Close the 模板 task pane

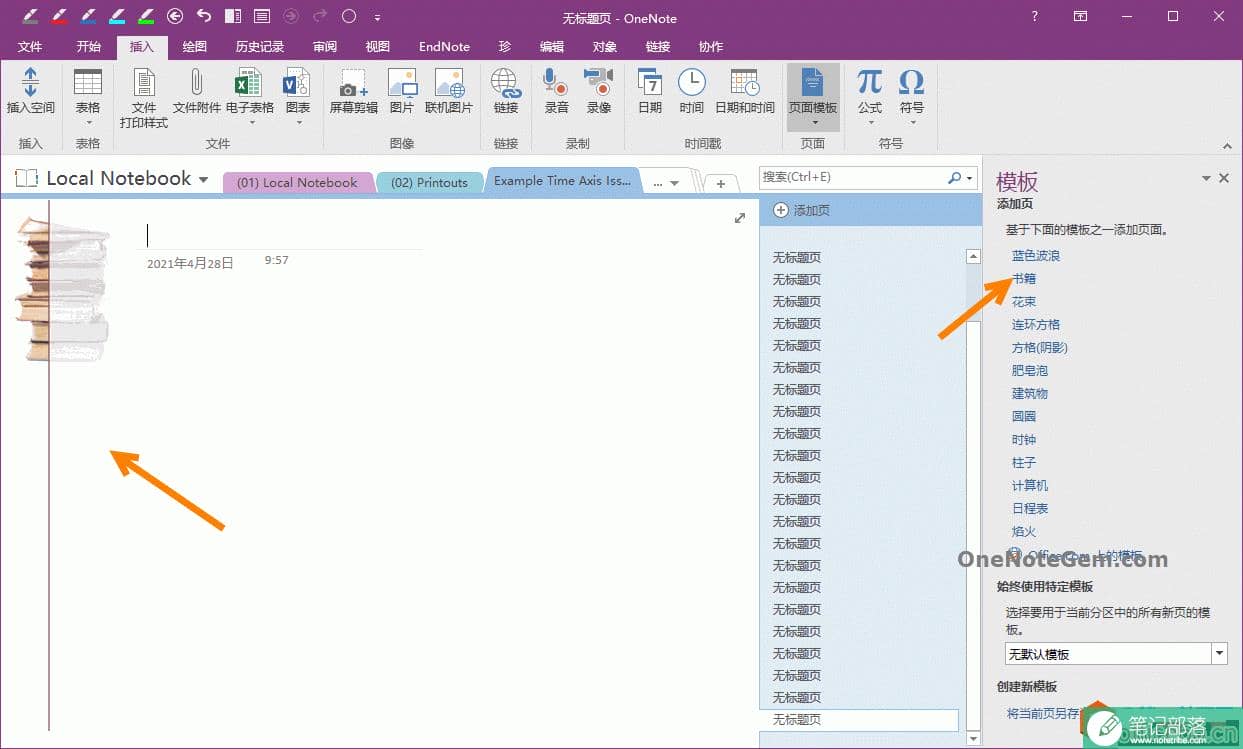pyautogui.click(x=1224, y=178)
